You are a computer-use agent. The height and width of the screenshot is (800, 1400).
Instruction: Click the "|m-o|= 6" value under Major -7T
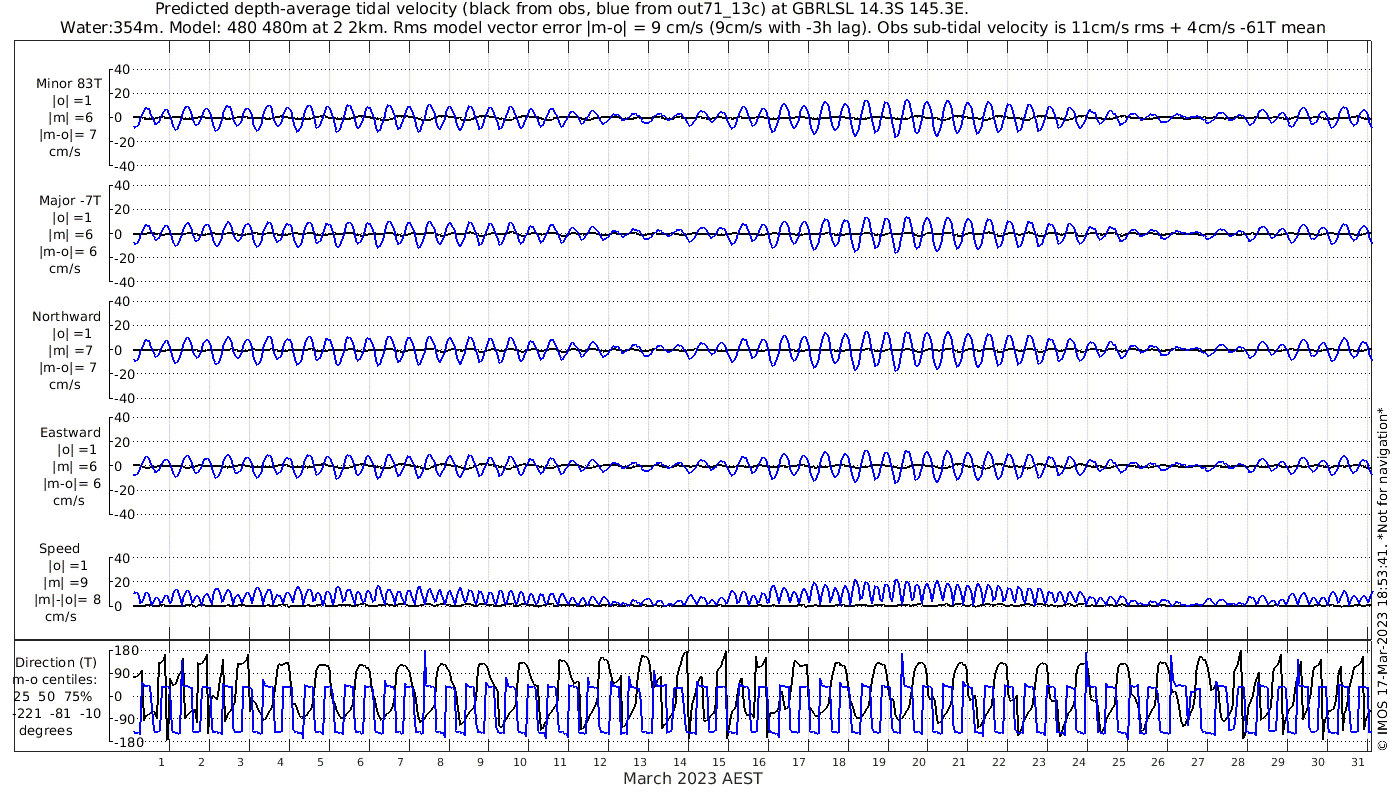[67, 252]
